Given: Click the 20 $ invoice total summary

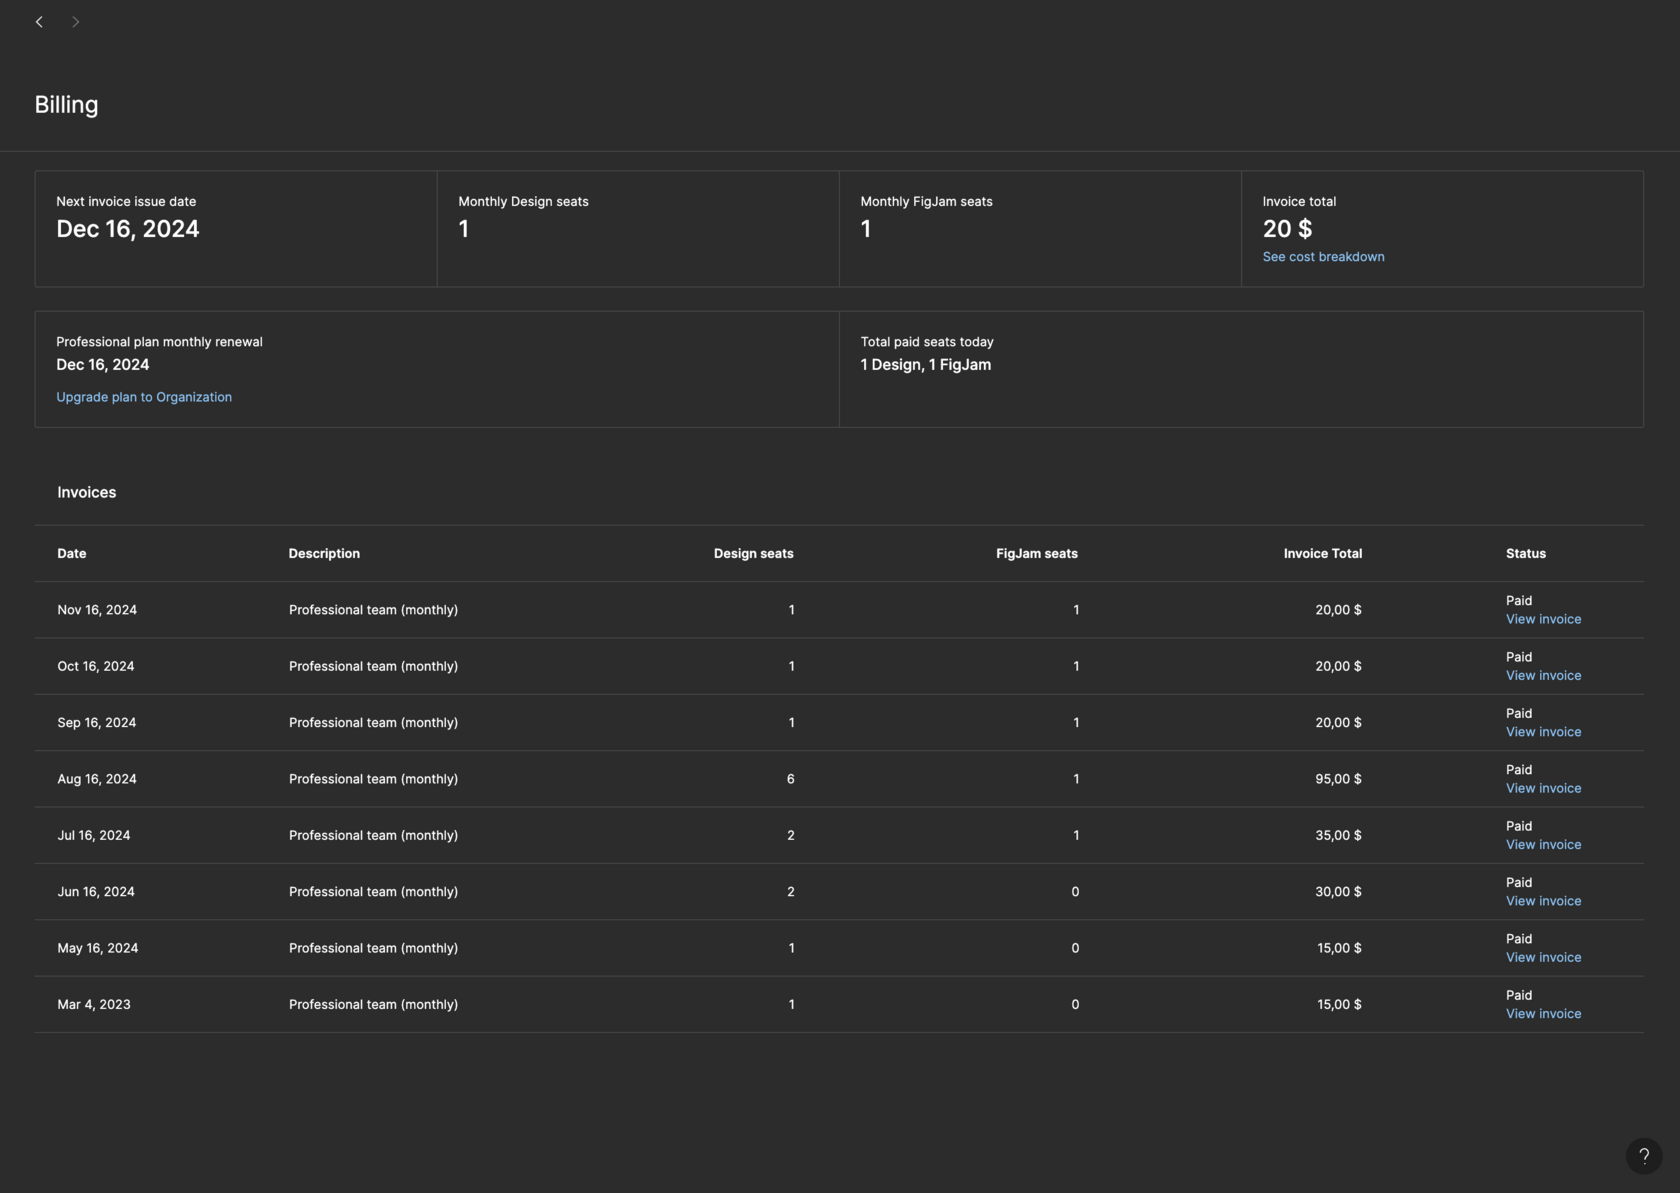Looking at the screenshot, I should (1287, 229).
